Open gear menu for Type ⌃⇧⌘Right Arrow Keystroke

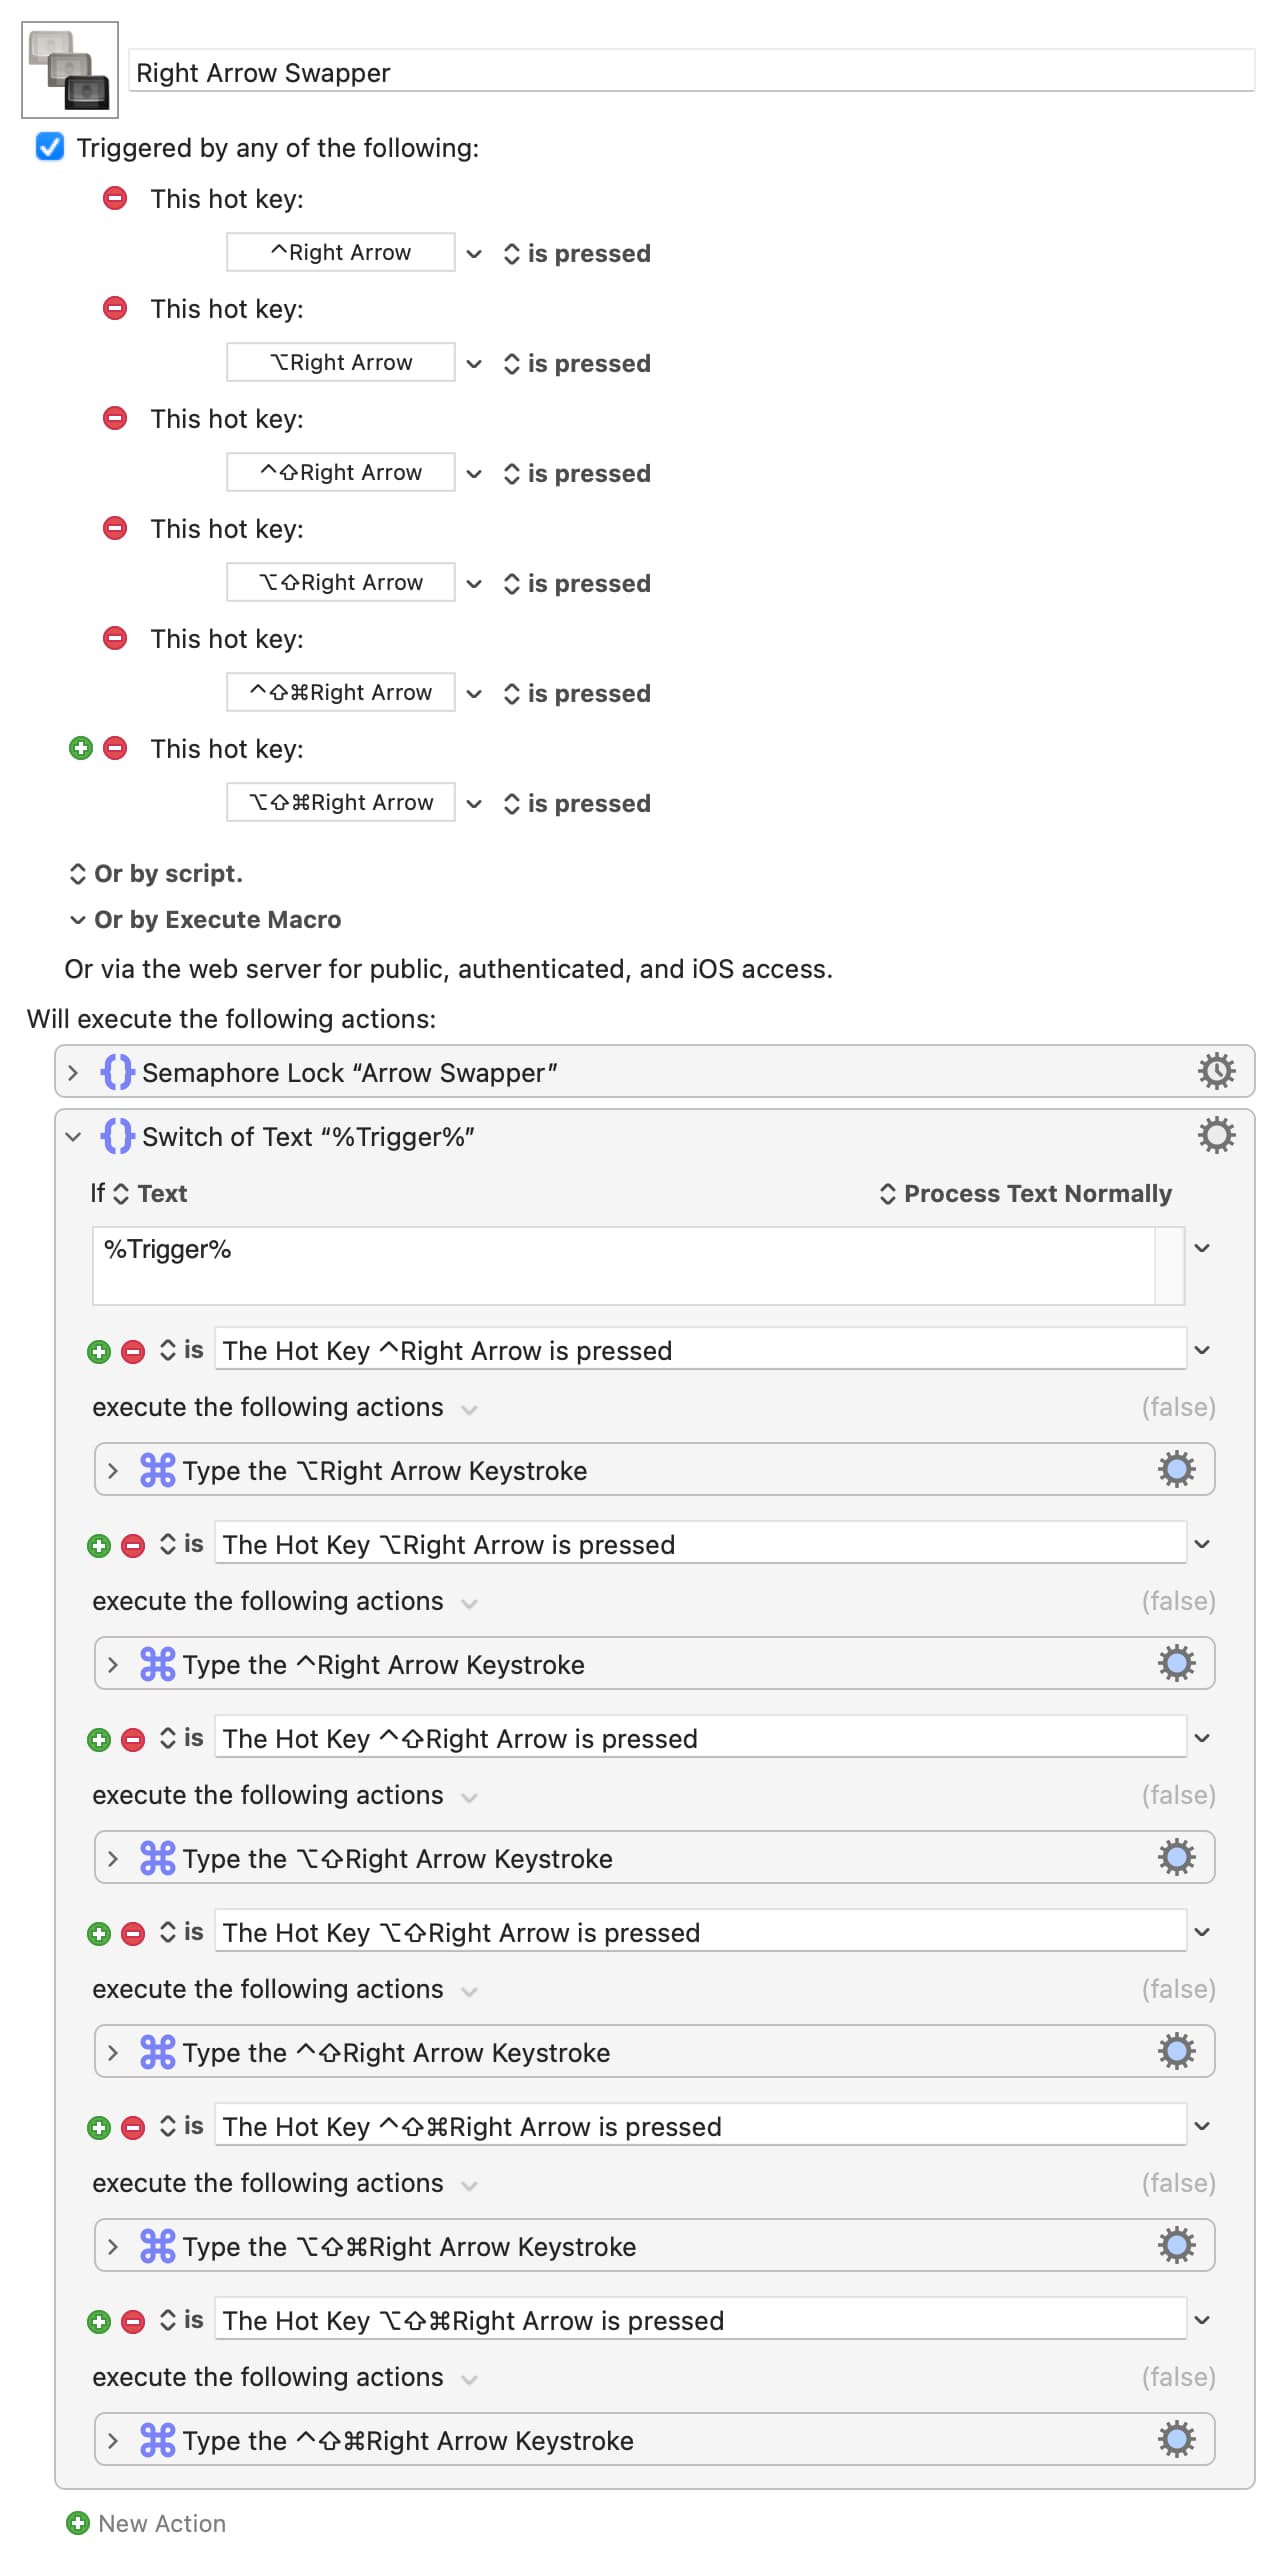pyautogui.click(x=1176, y=2439)
